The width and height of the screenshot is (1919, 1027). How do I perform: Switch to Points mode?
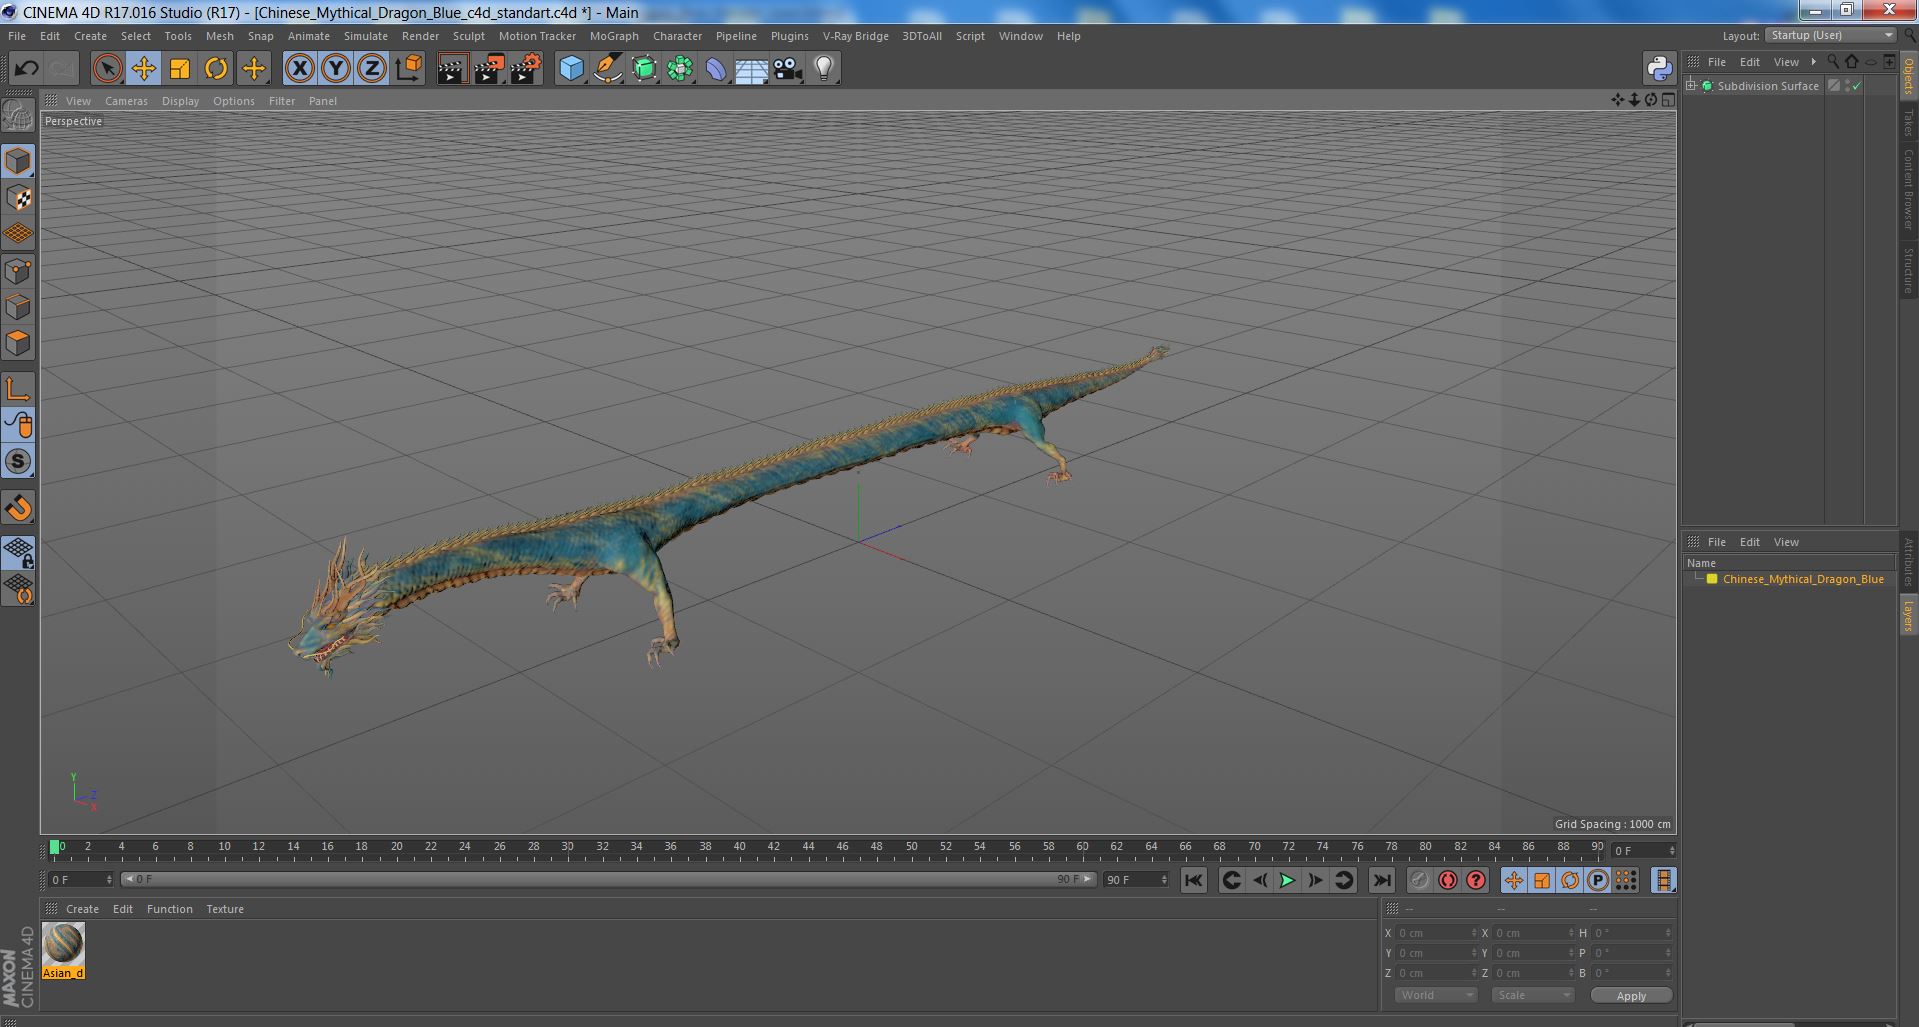click(18, 270)
